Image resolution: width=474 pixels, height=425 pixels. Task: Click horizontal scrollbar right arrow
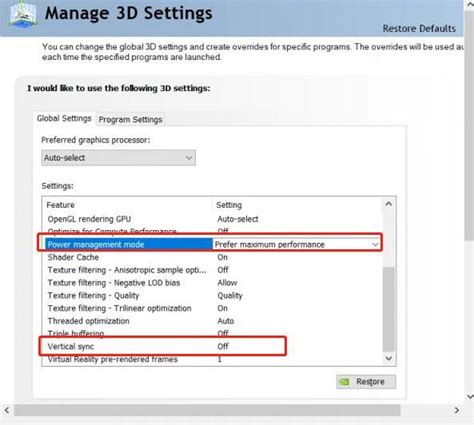(x=457, y=410)
